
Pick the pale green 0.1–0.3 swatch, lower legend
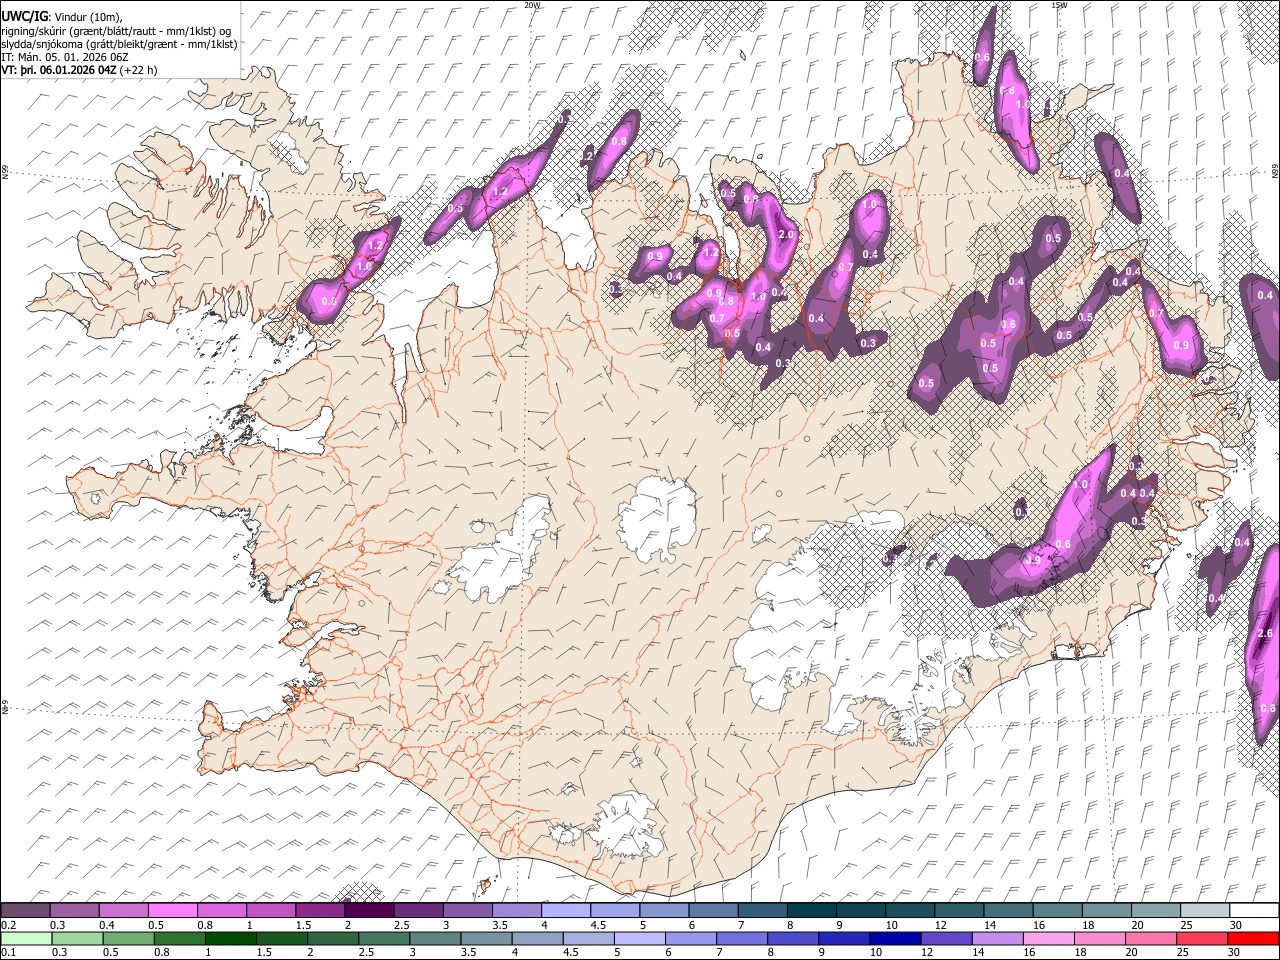click(26, 938)
